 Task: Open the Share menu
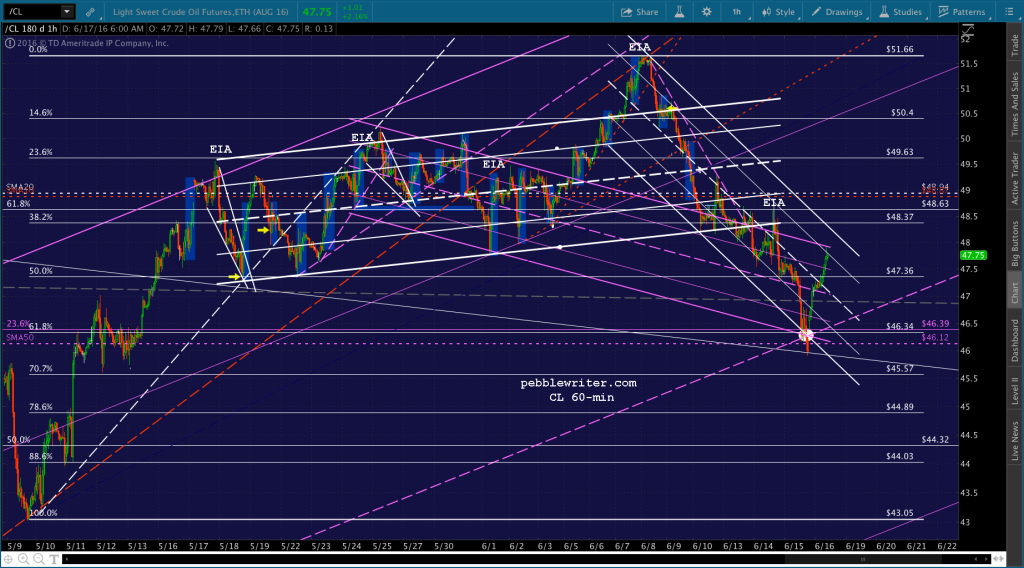639,12
